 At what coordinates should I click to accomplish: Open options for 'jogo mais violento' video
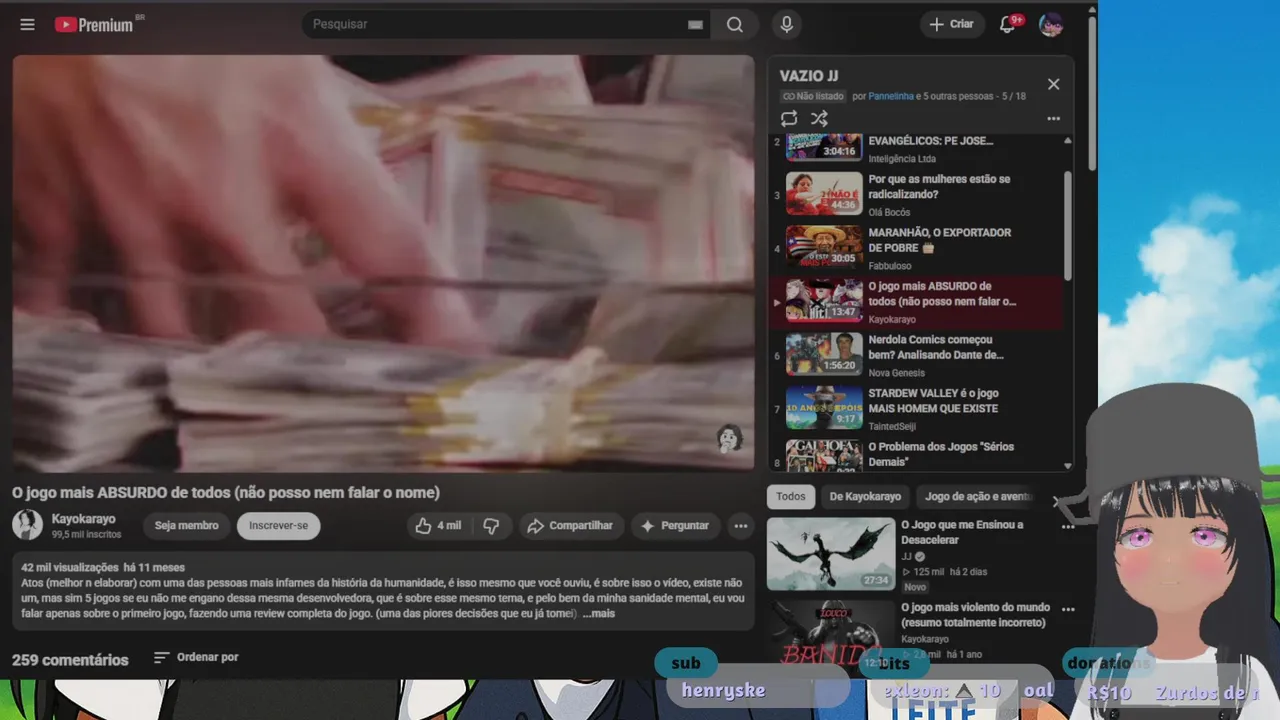pyautogui.click(x=1068, y=609)
